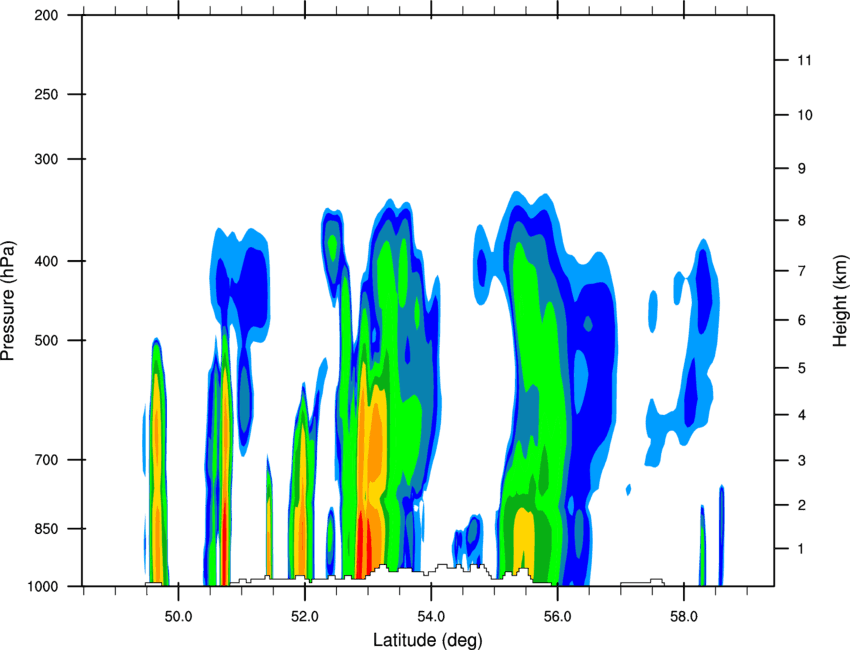Click the Pressure (hPa) axis title
This screenshot has width=850, height=650.
(8, 301)
